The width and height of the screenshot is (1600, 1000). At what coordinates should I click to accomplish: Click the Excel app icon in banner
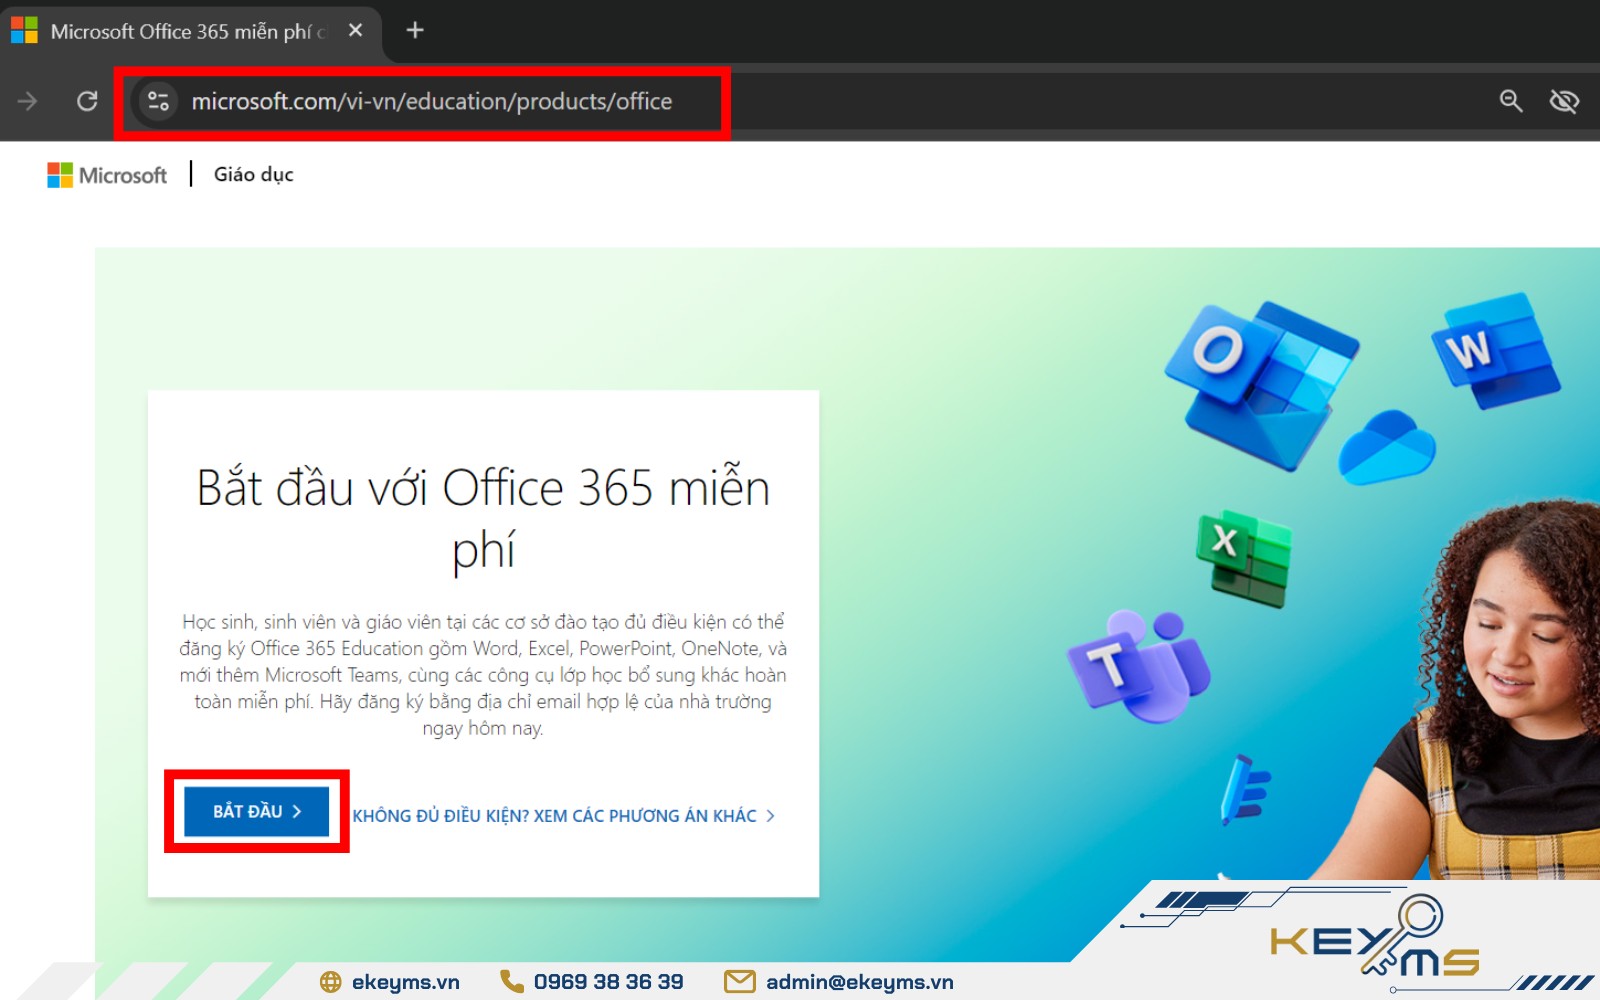tap(1244, 559)
